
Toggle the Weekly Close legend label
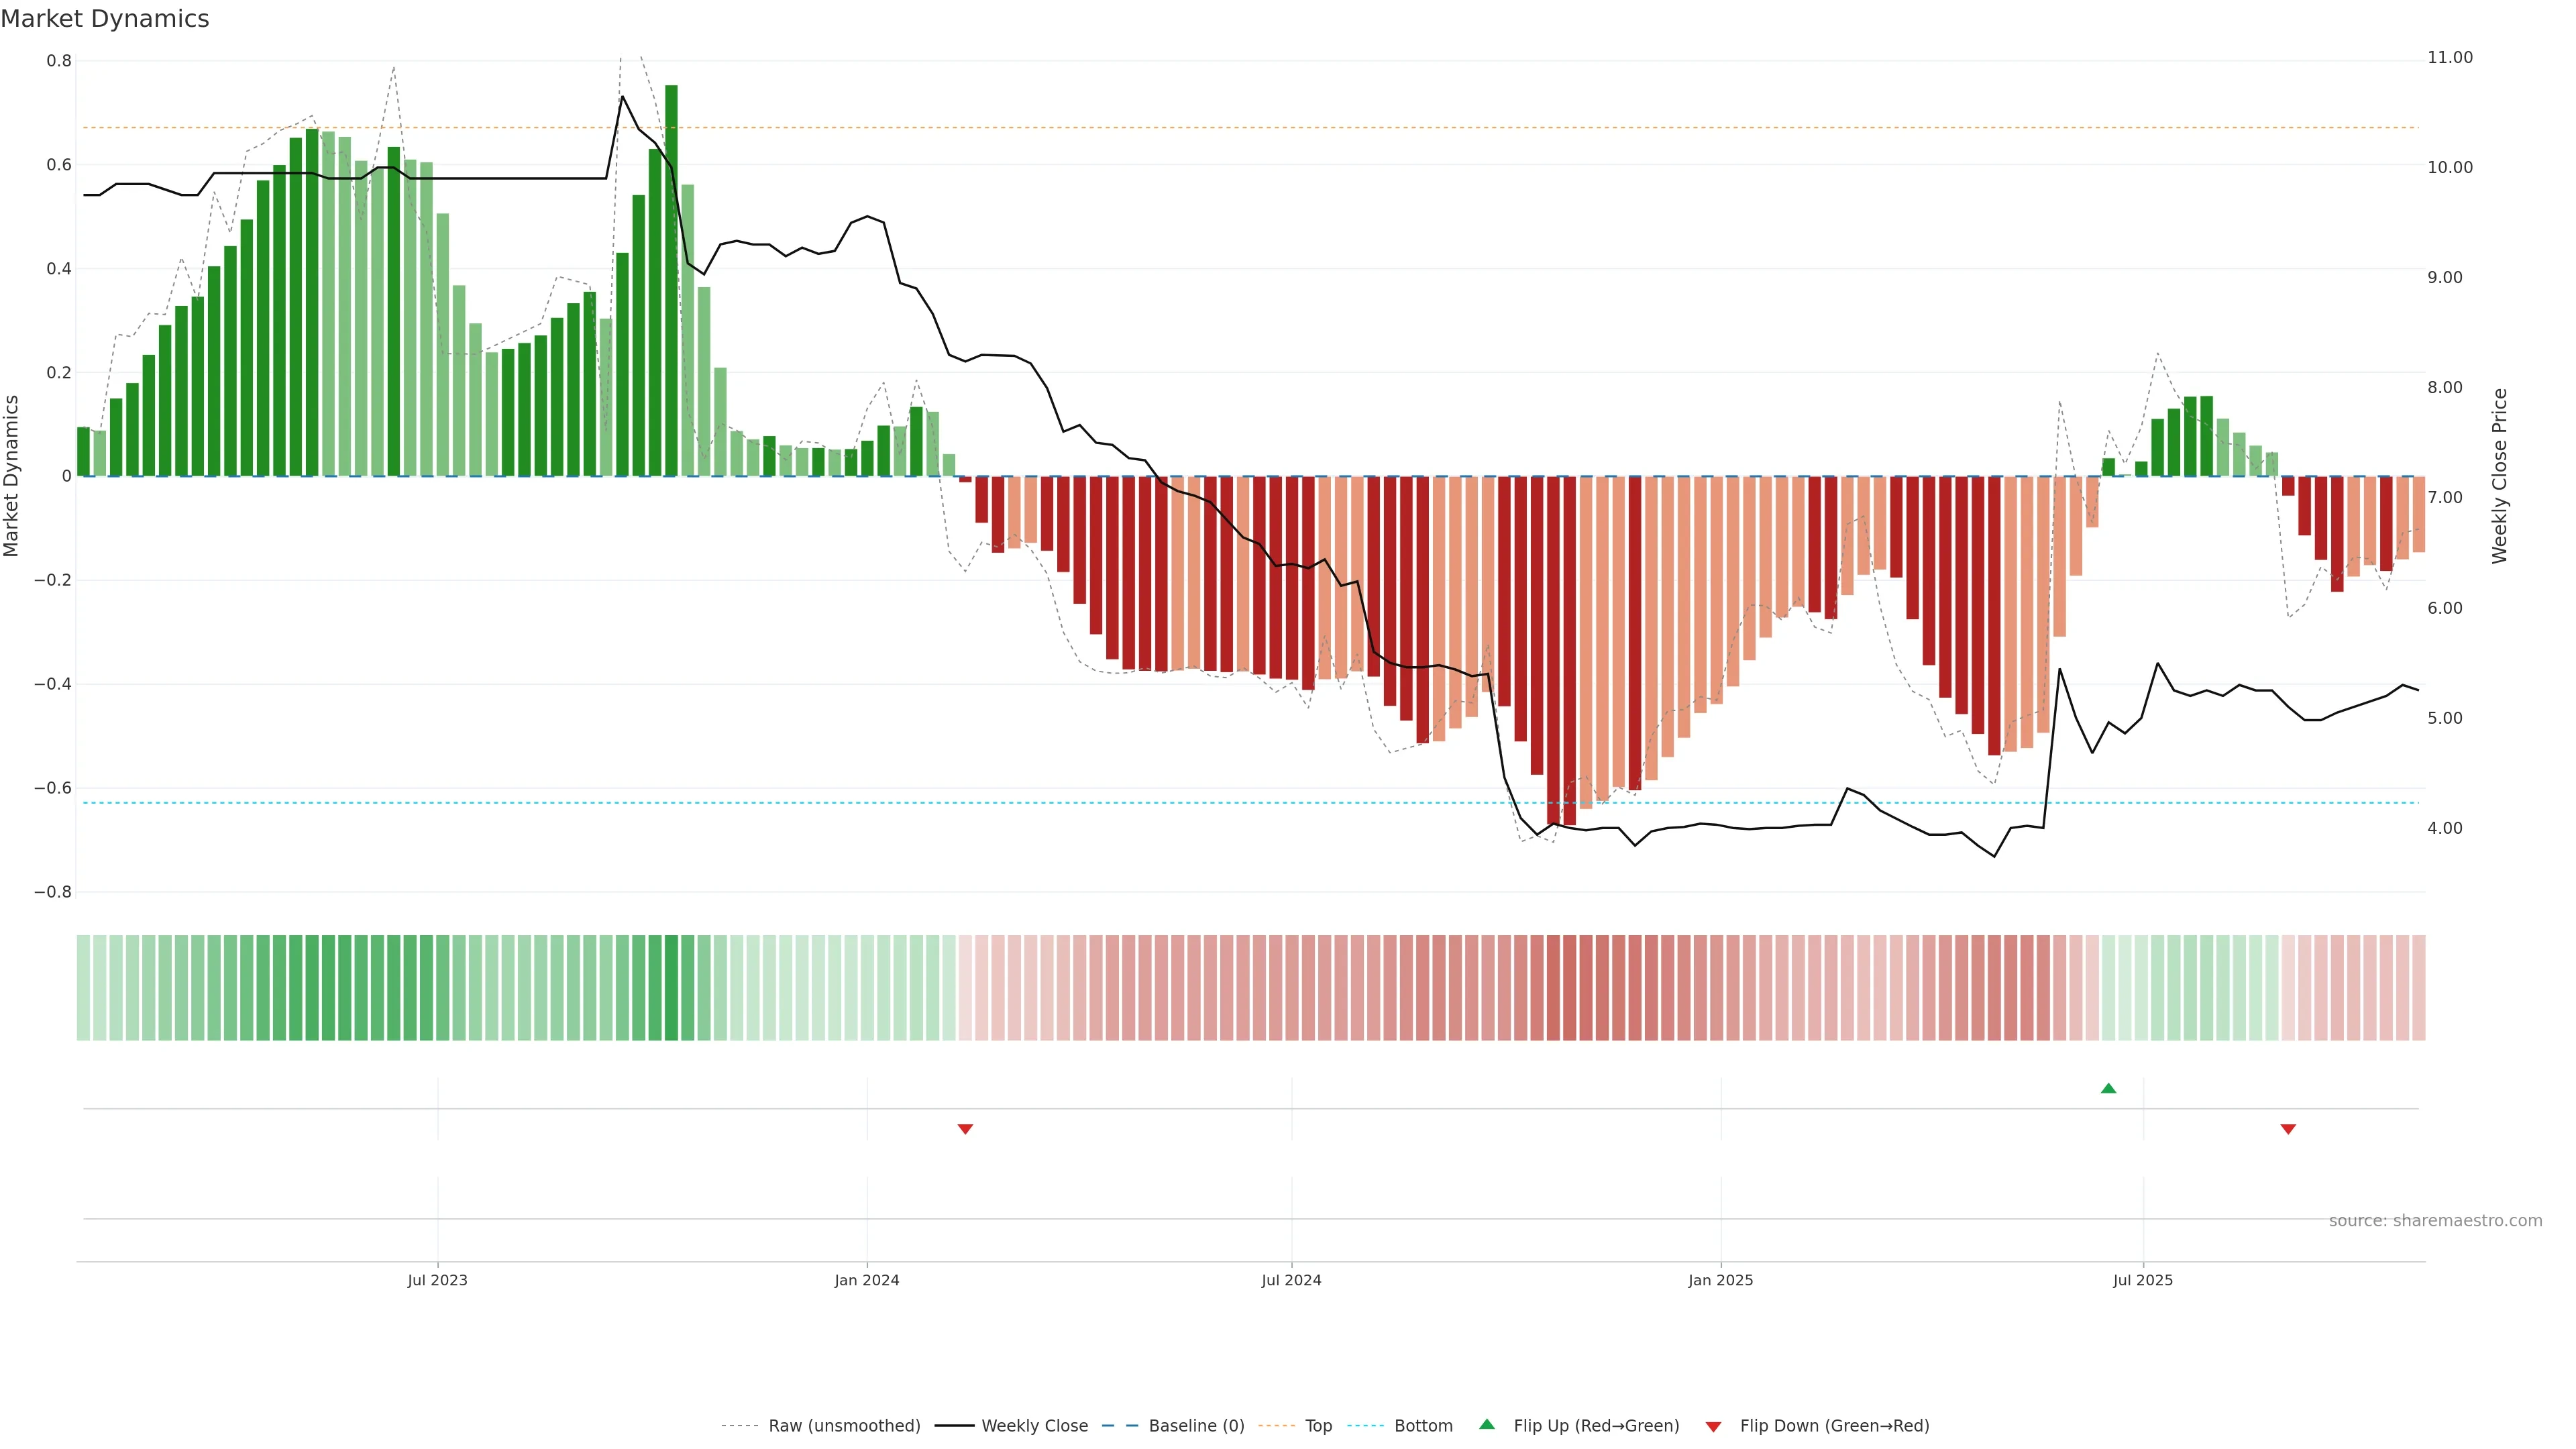(1034, 1426)
